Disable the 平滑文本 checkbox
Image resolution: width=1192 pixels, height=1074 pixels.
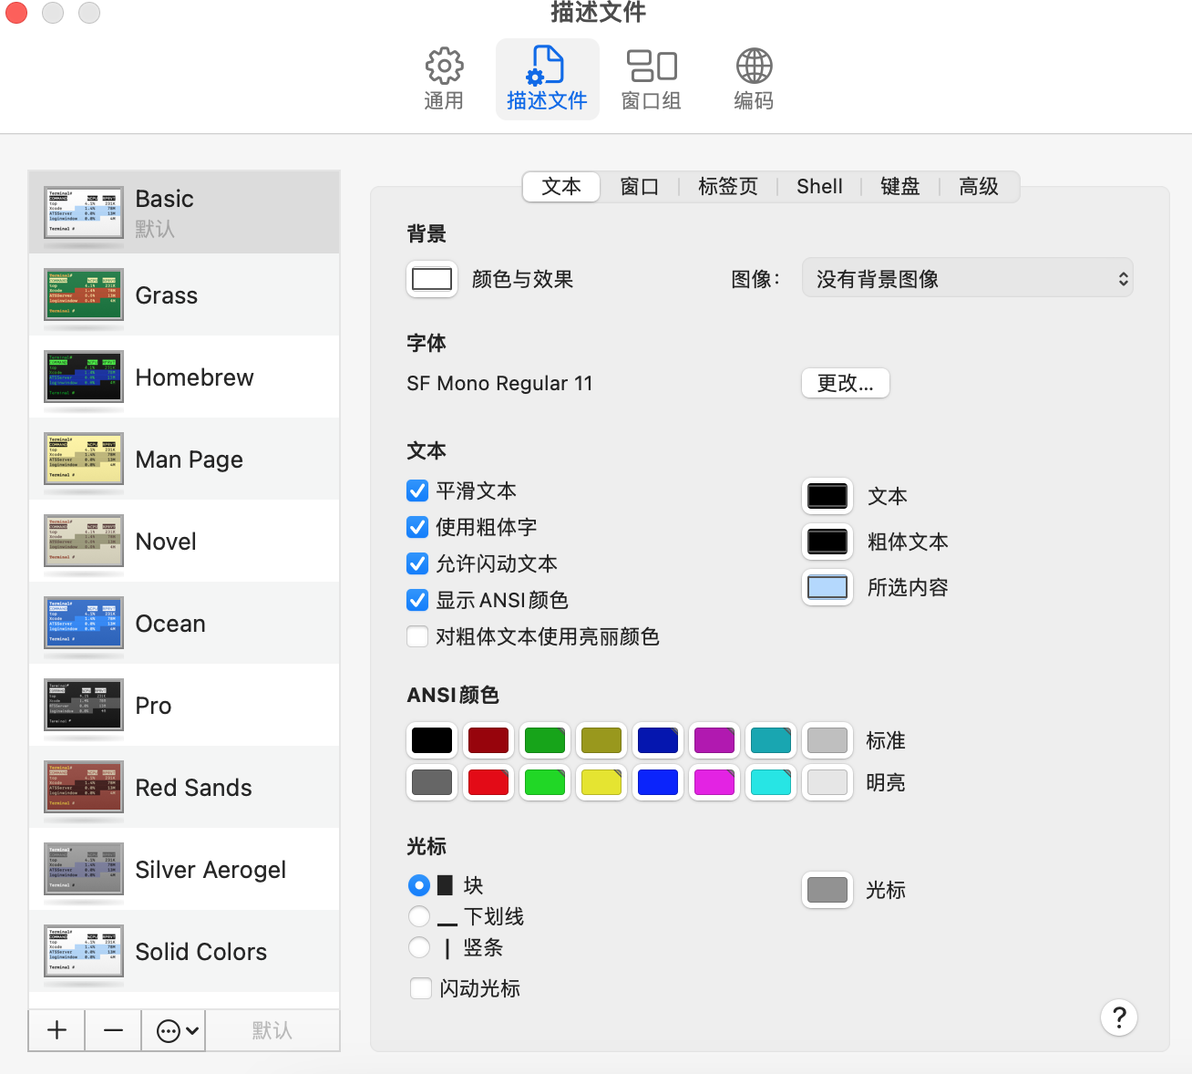pos(417,490)
